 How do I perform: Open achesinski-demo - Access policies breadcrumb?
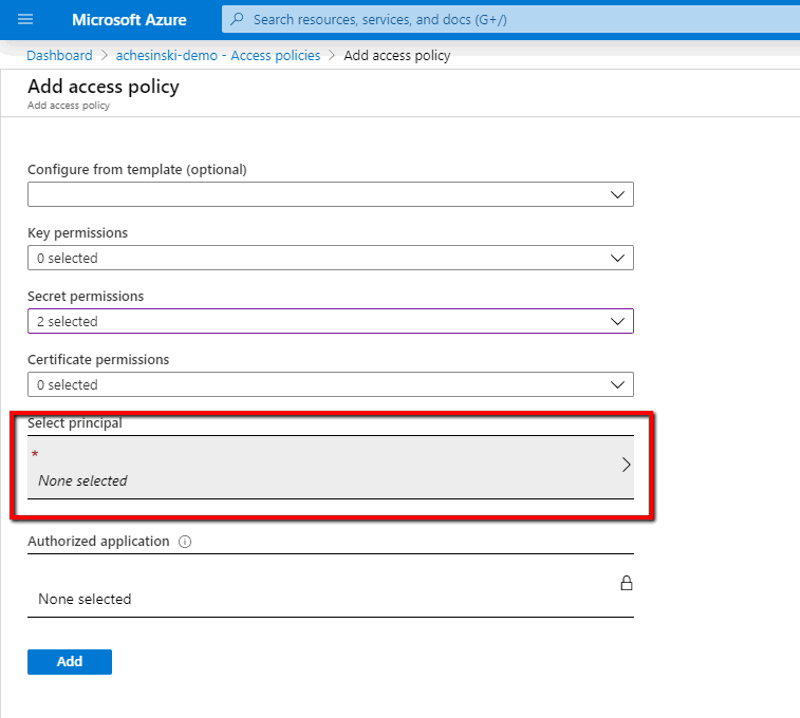218,56
